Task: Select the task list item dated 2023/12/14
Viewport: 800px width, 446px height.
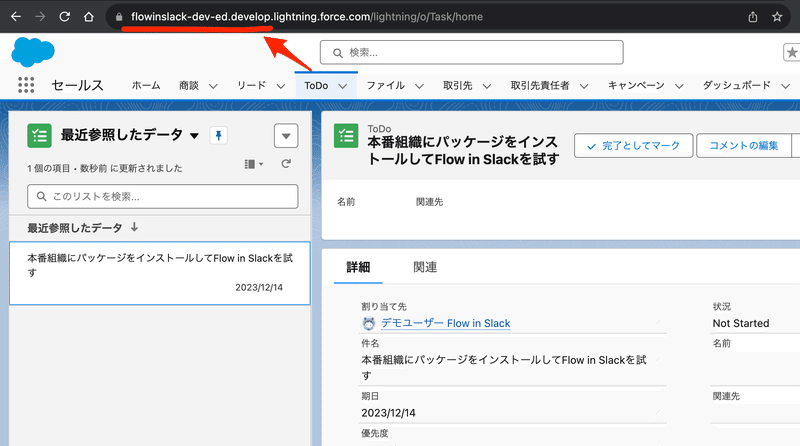Action: pos(160,273)
